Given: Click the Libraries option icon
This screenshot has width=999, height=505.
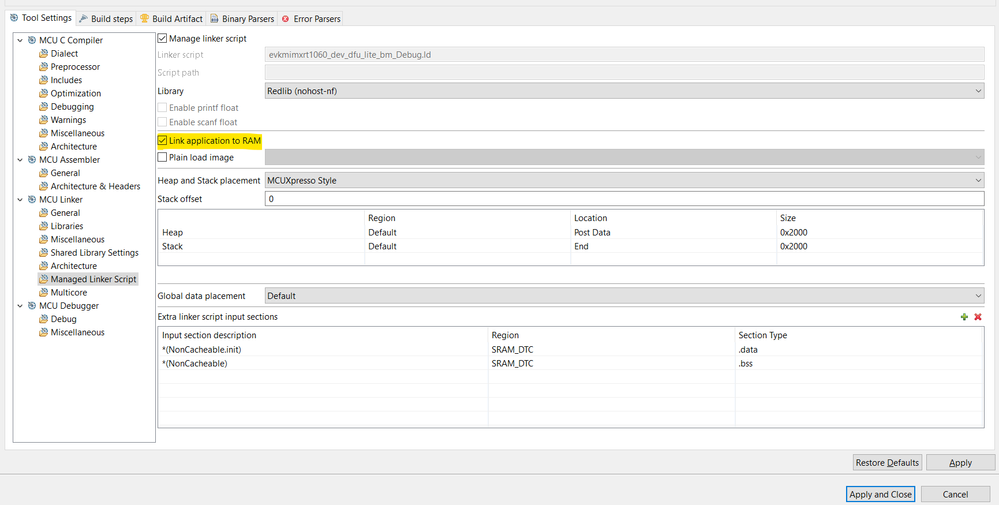Looking at the screenshot, I should (x=43, y=226).
